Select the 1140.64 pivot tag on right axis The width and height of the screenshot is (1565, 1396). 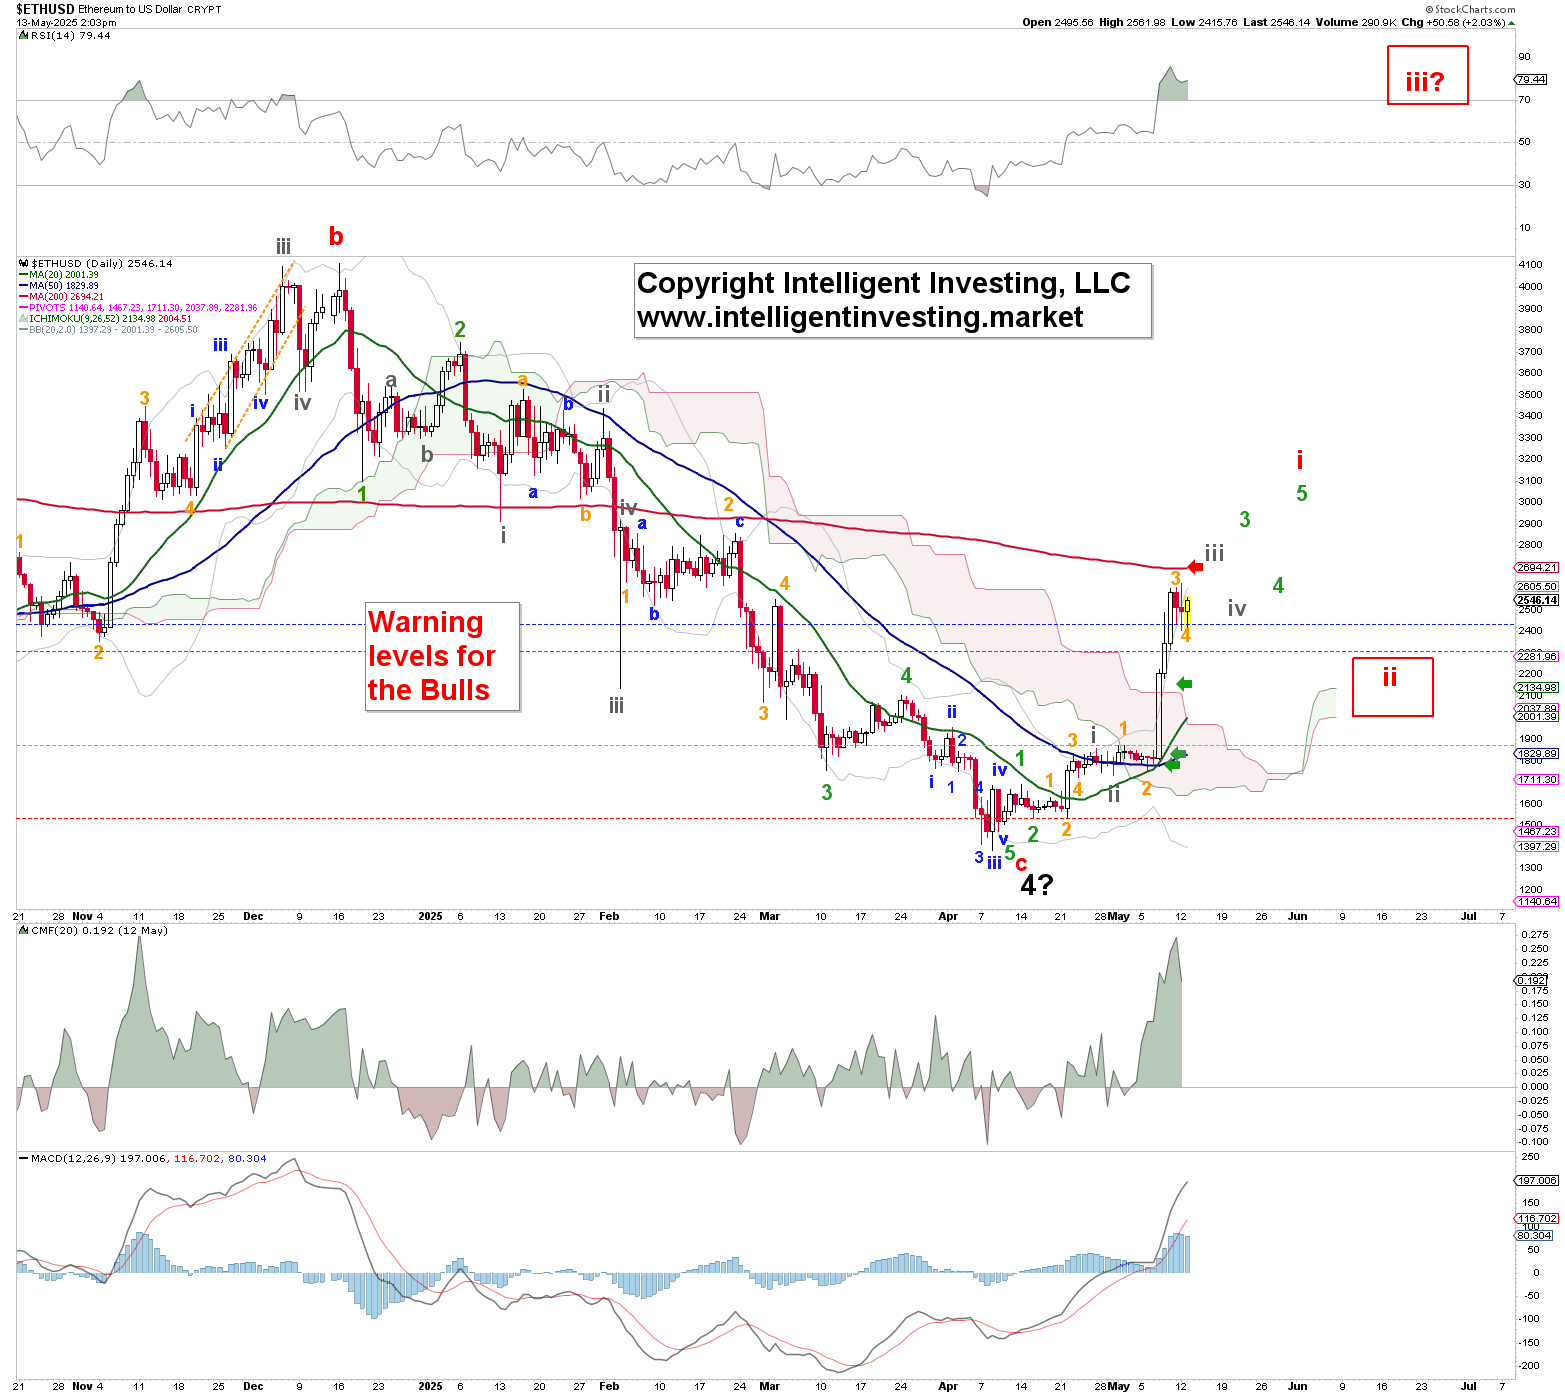click(x=1537, y=901)
